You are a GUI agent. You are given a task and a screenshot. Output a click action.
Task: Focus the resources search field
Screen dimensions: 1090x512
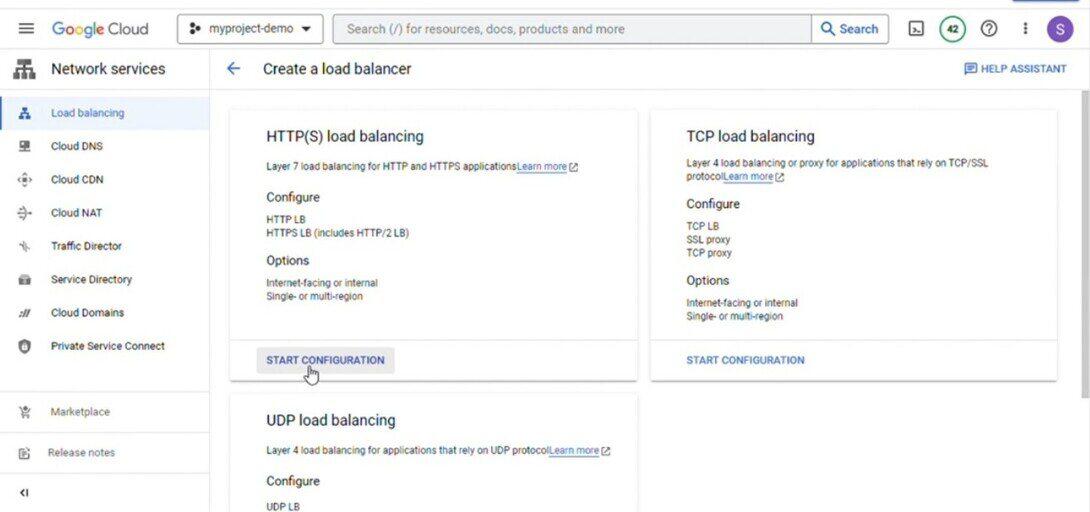coord(570,29)
